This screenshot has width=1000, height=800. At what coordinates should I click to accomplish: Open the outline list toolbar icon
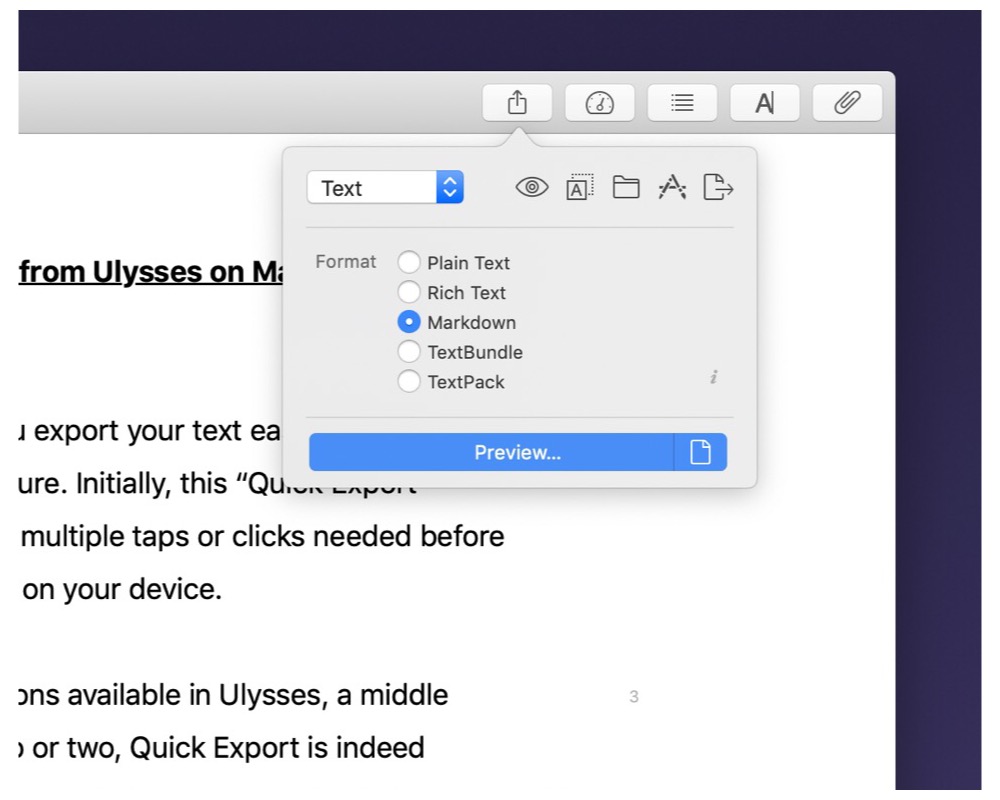(x=682, y=103)
